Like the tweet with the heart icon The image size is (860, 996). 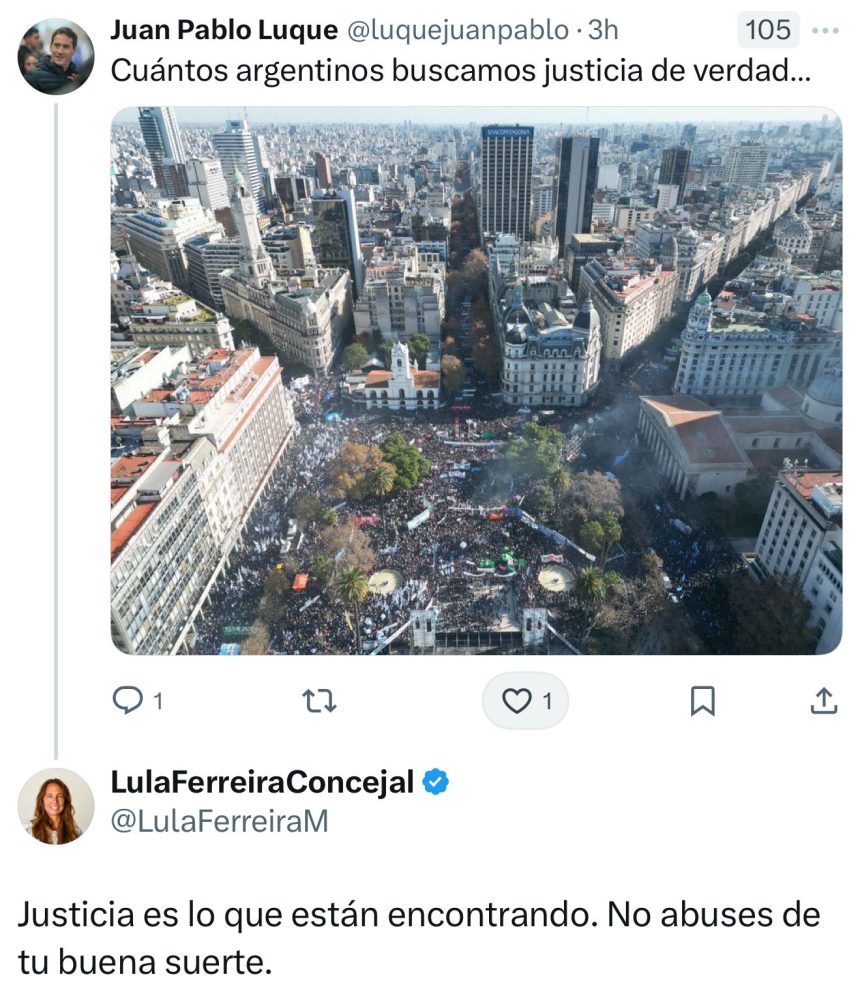(x=516, y=701)
